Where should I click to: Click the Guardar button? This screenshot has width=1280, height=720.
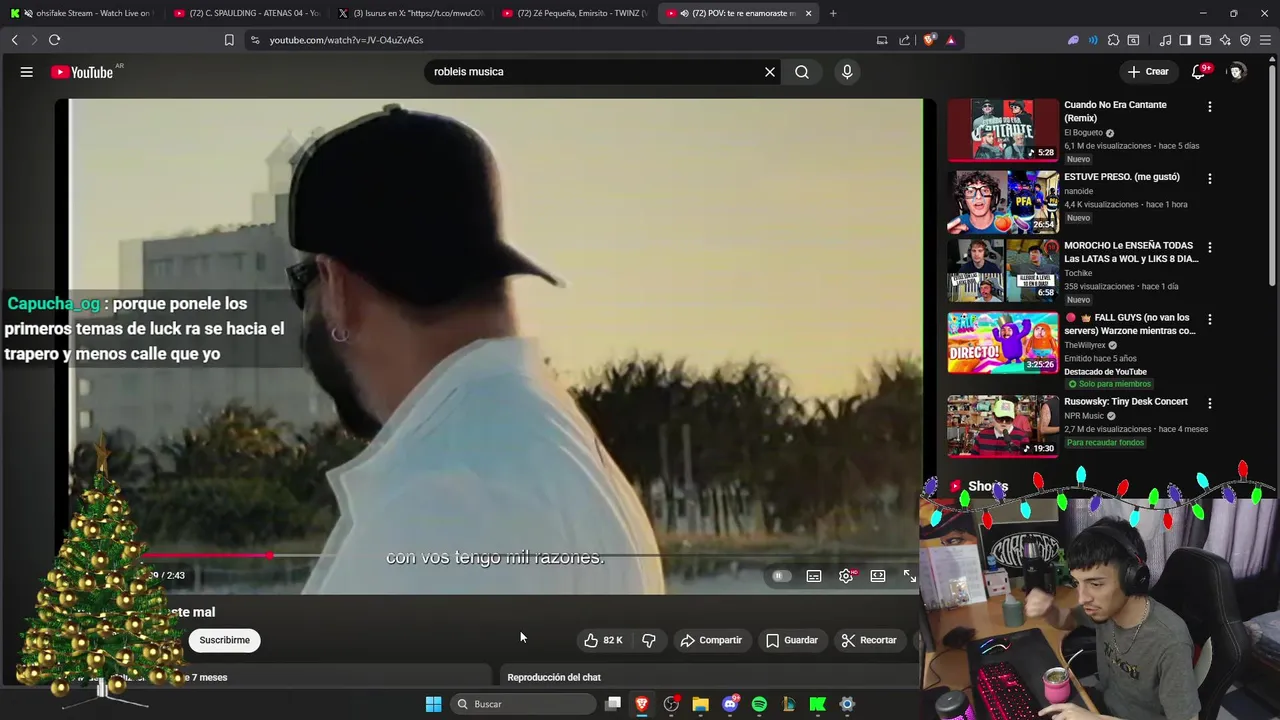pos(792,640)
